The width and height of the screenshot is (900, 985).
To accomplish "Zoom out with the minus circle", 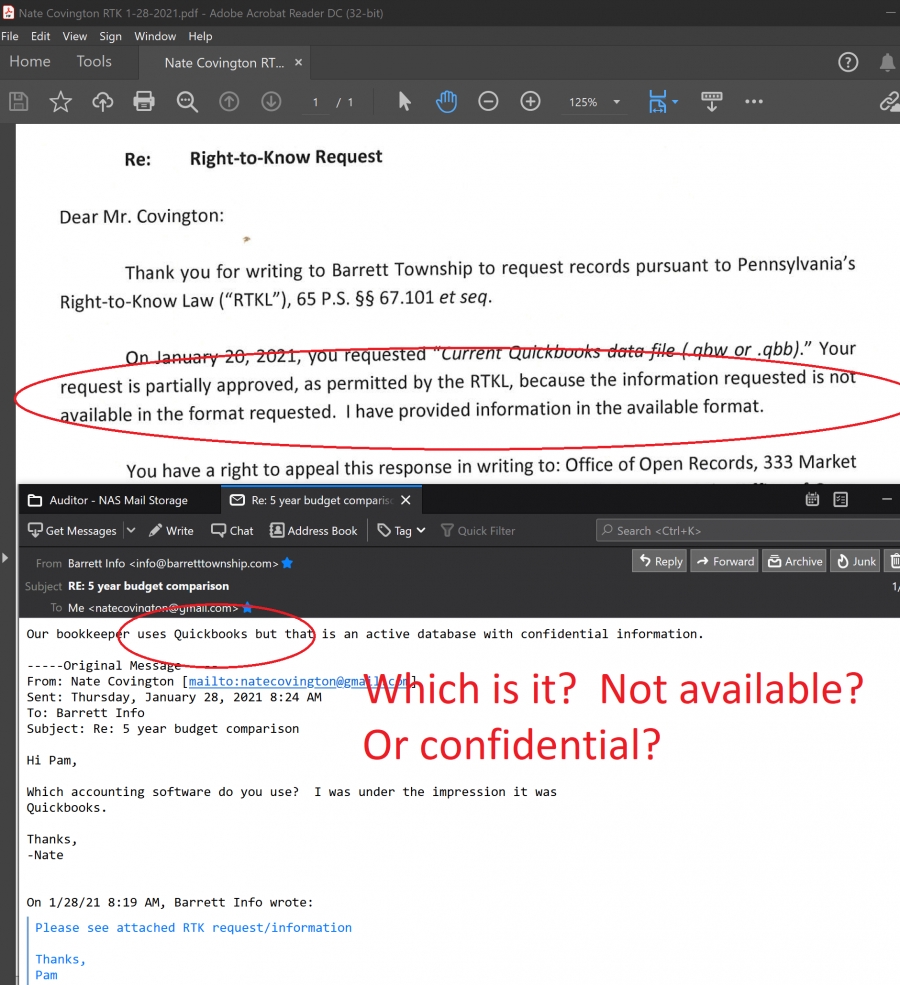I will pos(488,101).
